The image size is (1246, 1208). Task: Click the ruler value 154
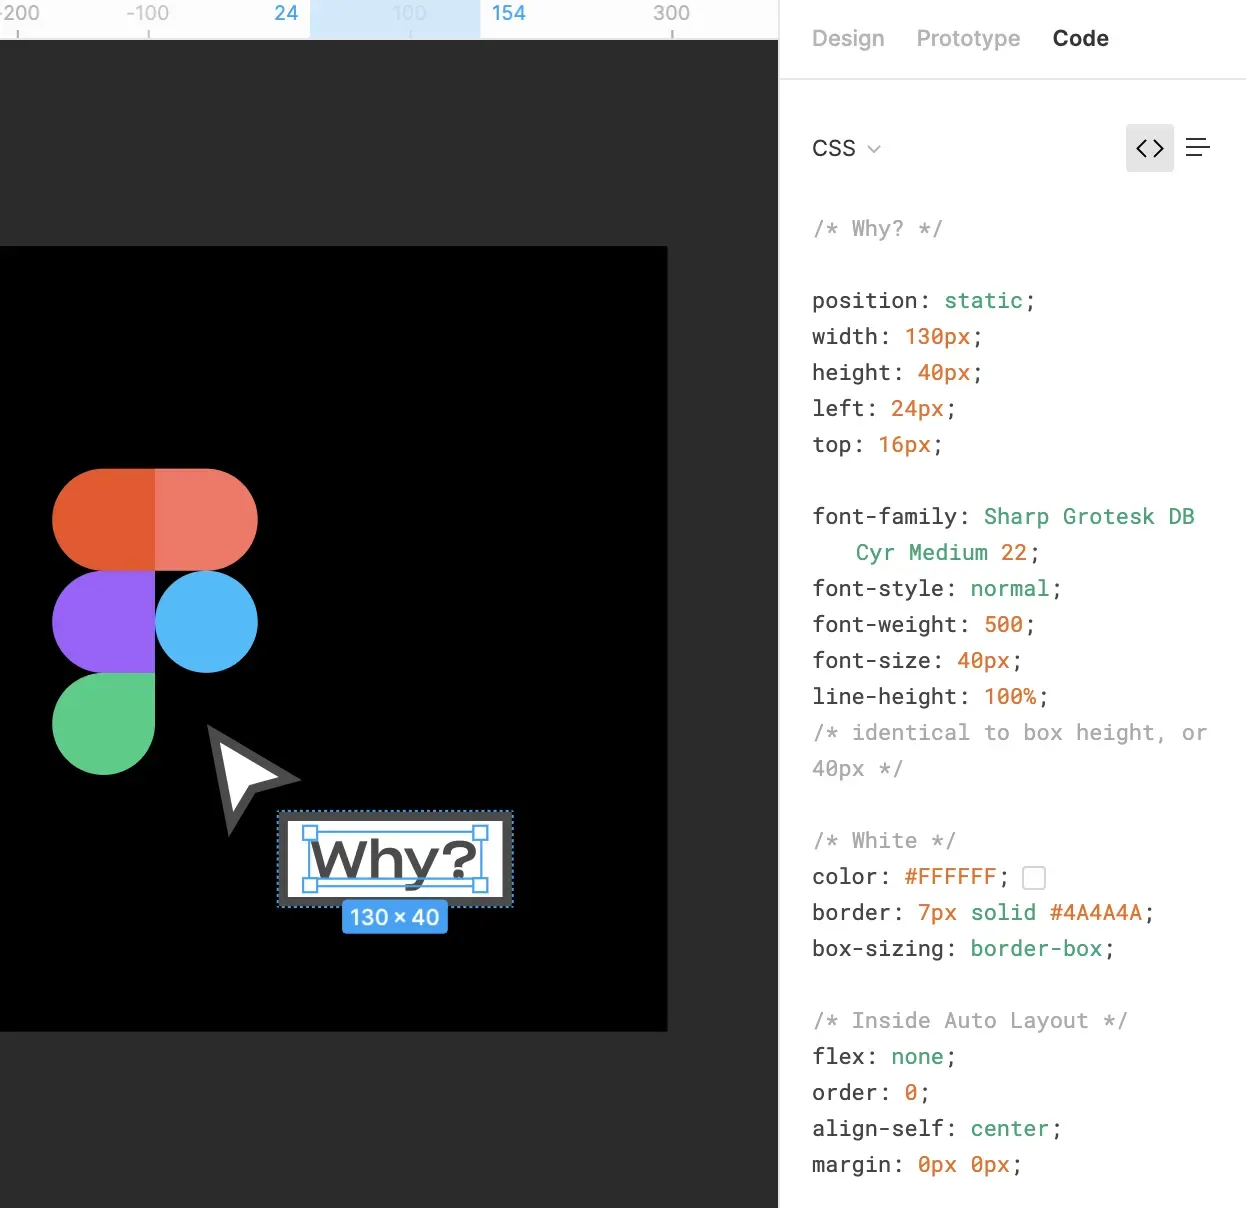(x=508, y=13)
